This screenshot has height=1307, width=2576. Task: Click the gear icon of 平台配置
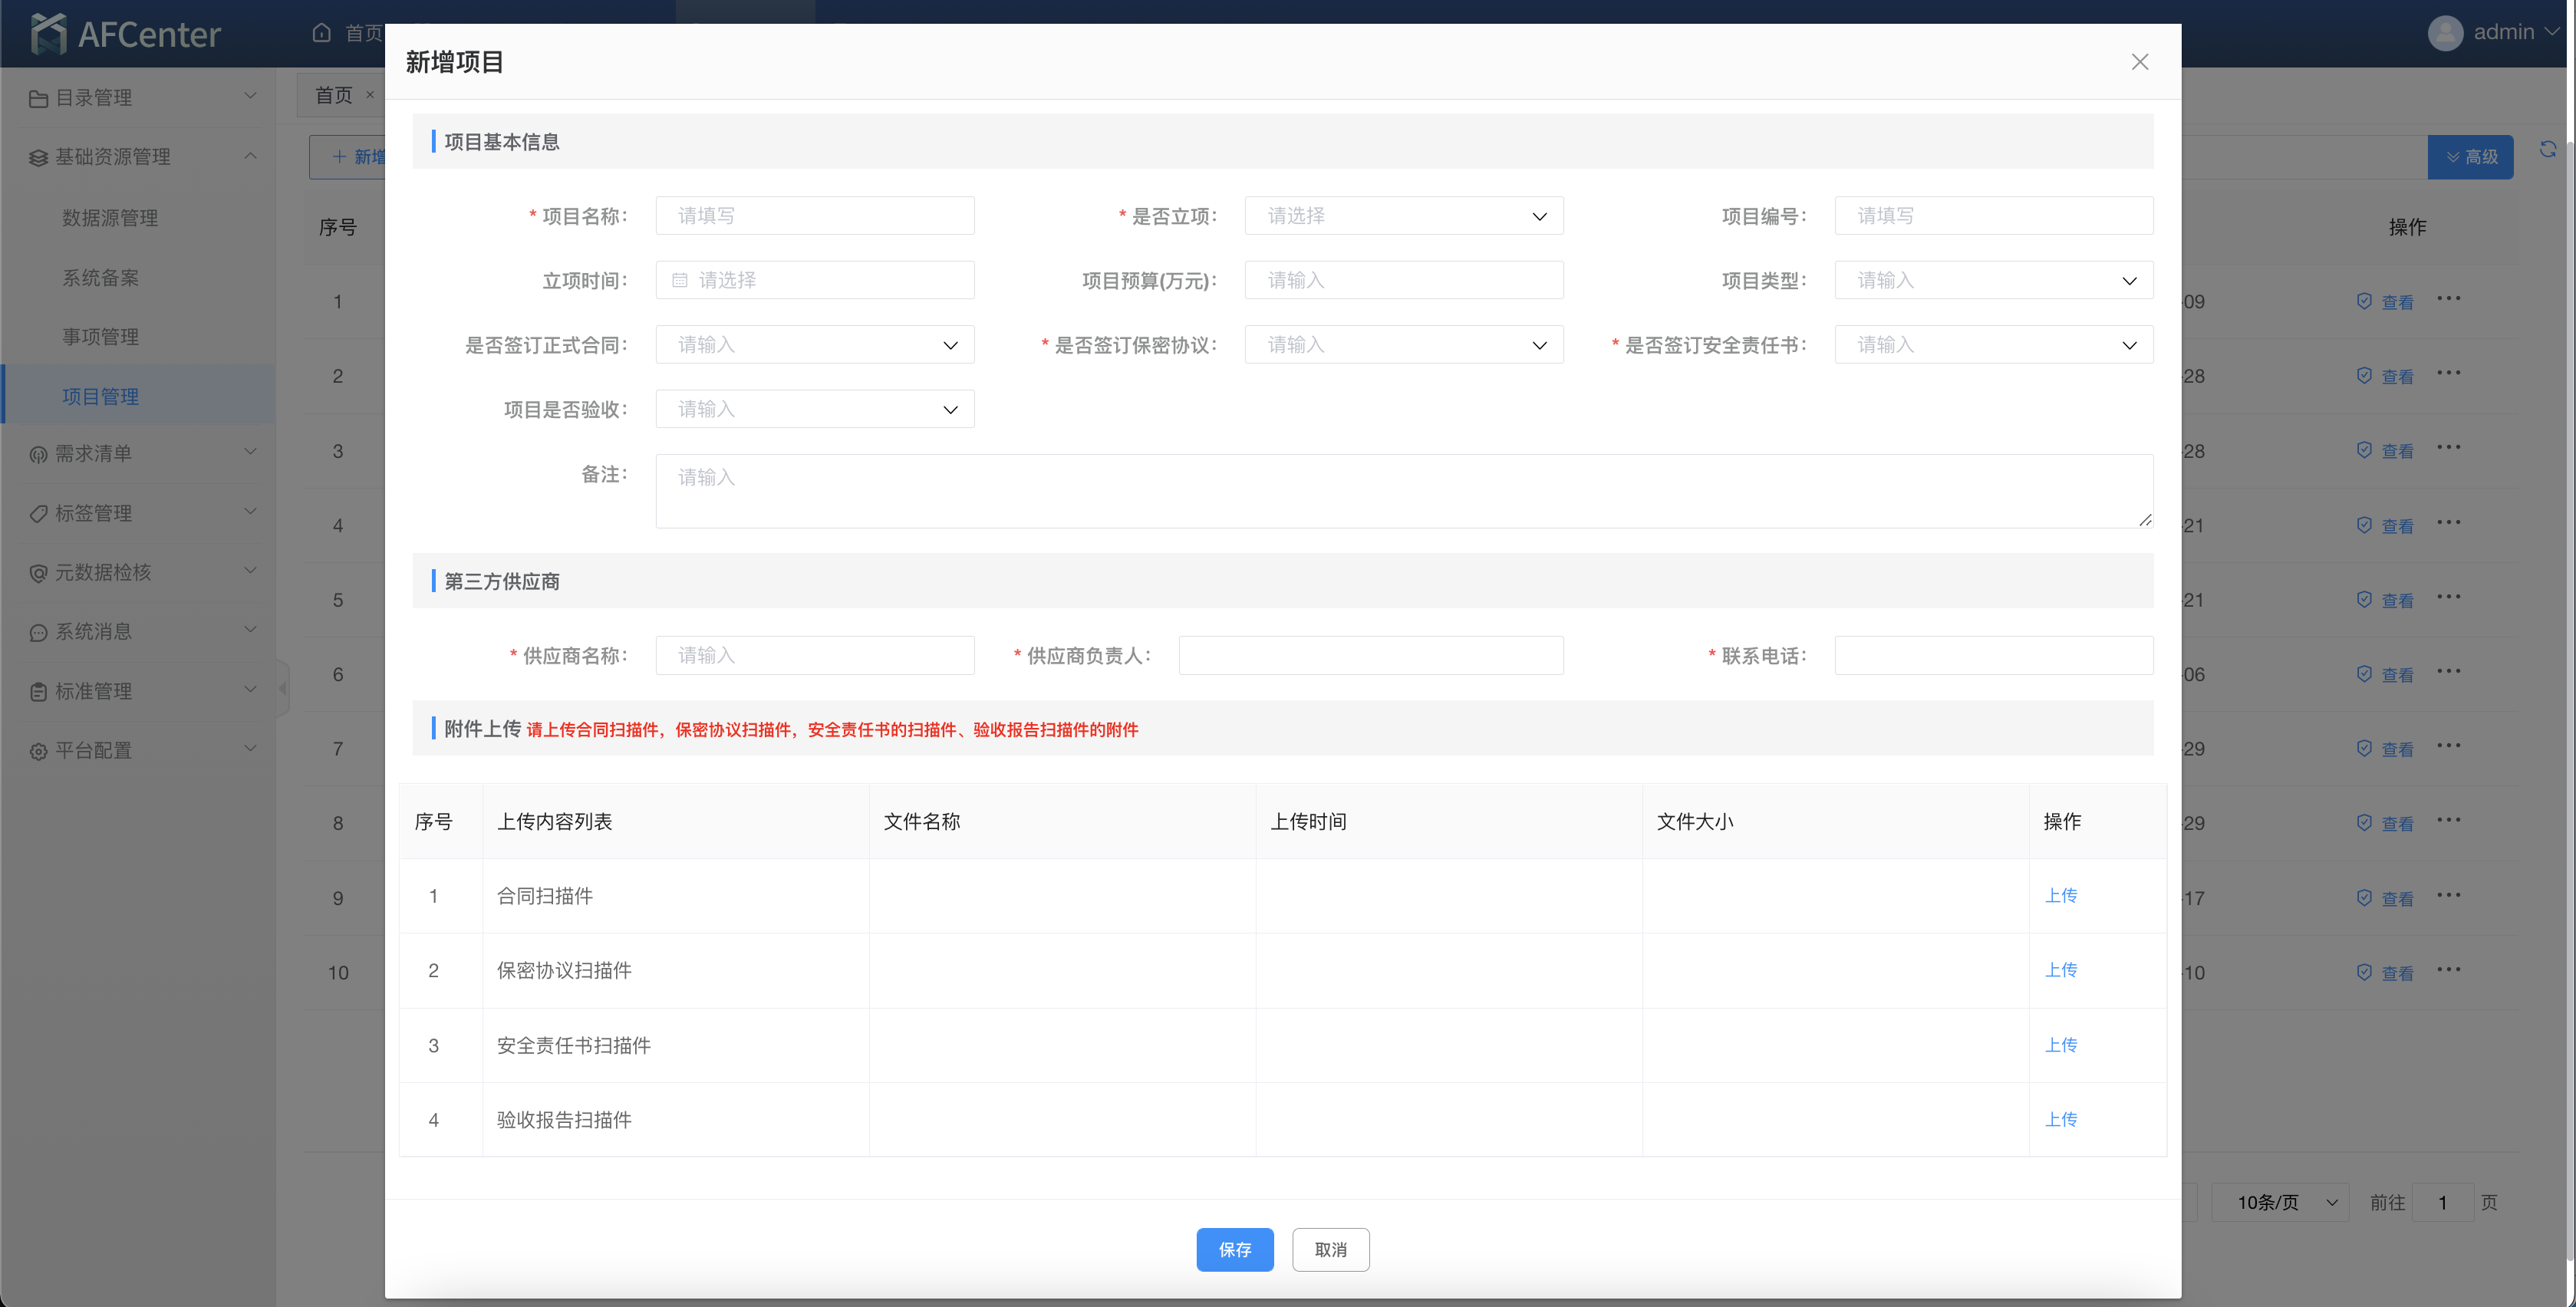38,751
